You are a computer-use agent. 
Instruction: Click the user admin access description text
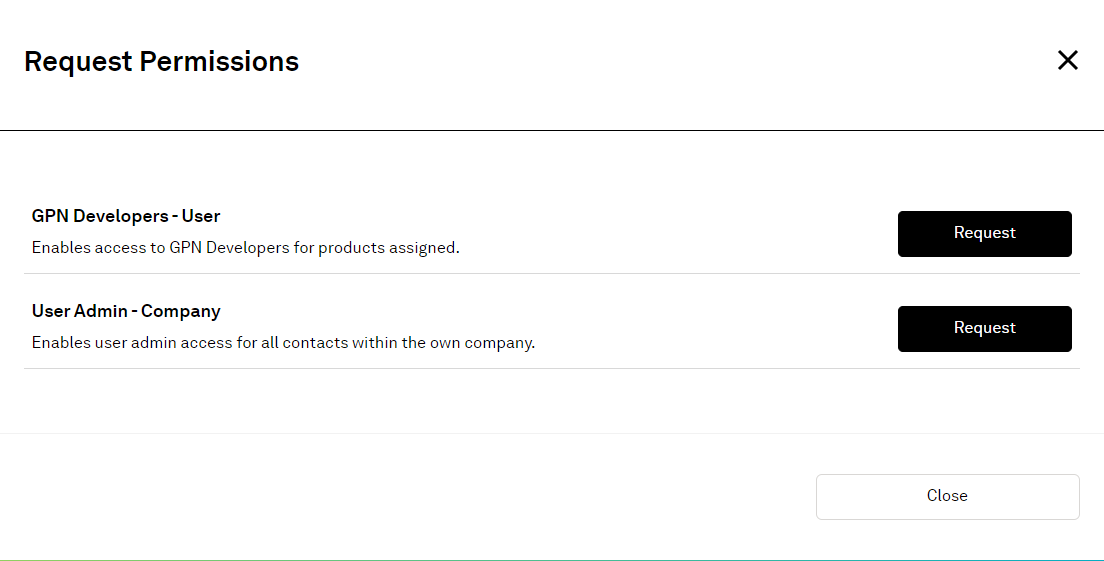tap(283, 343)
